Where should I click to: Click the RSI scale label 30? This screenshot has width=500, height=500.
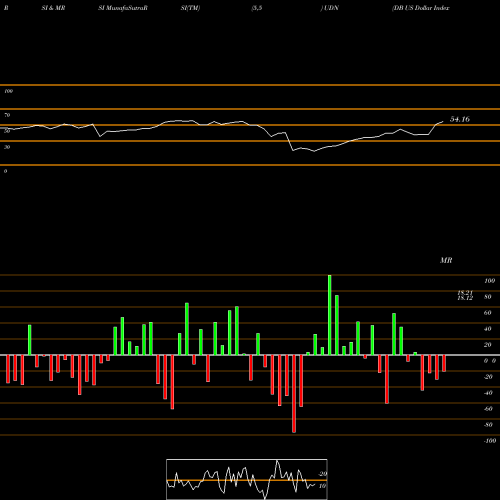(7, 147)
